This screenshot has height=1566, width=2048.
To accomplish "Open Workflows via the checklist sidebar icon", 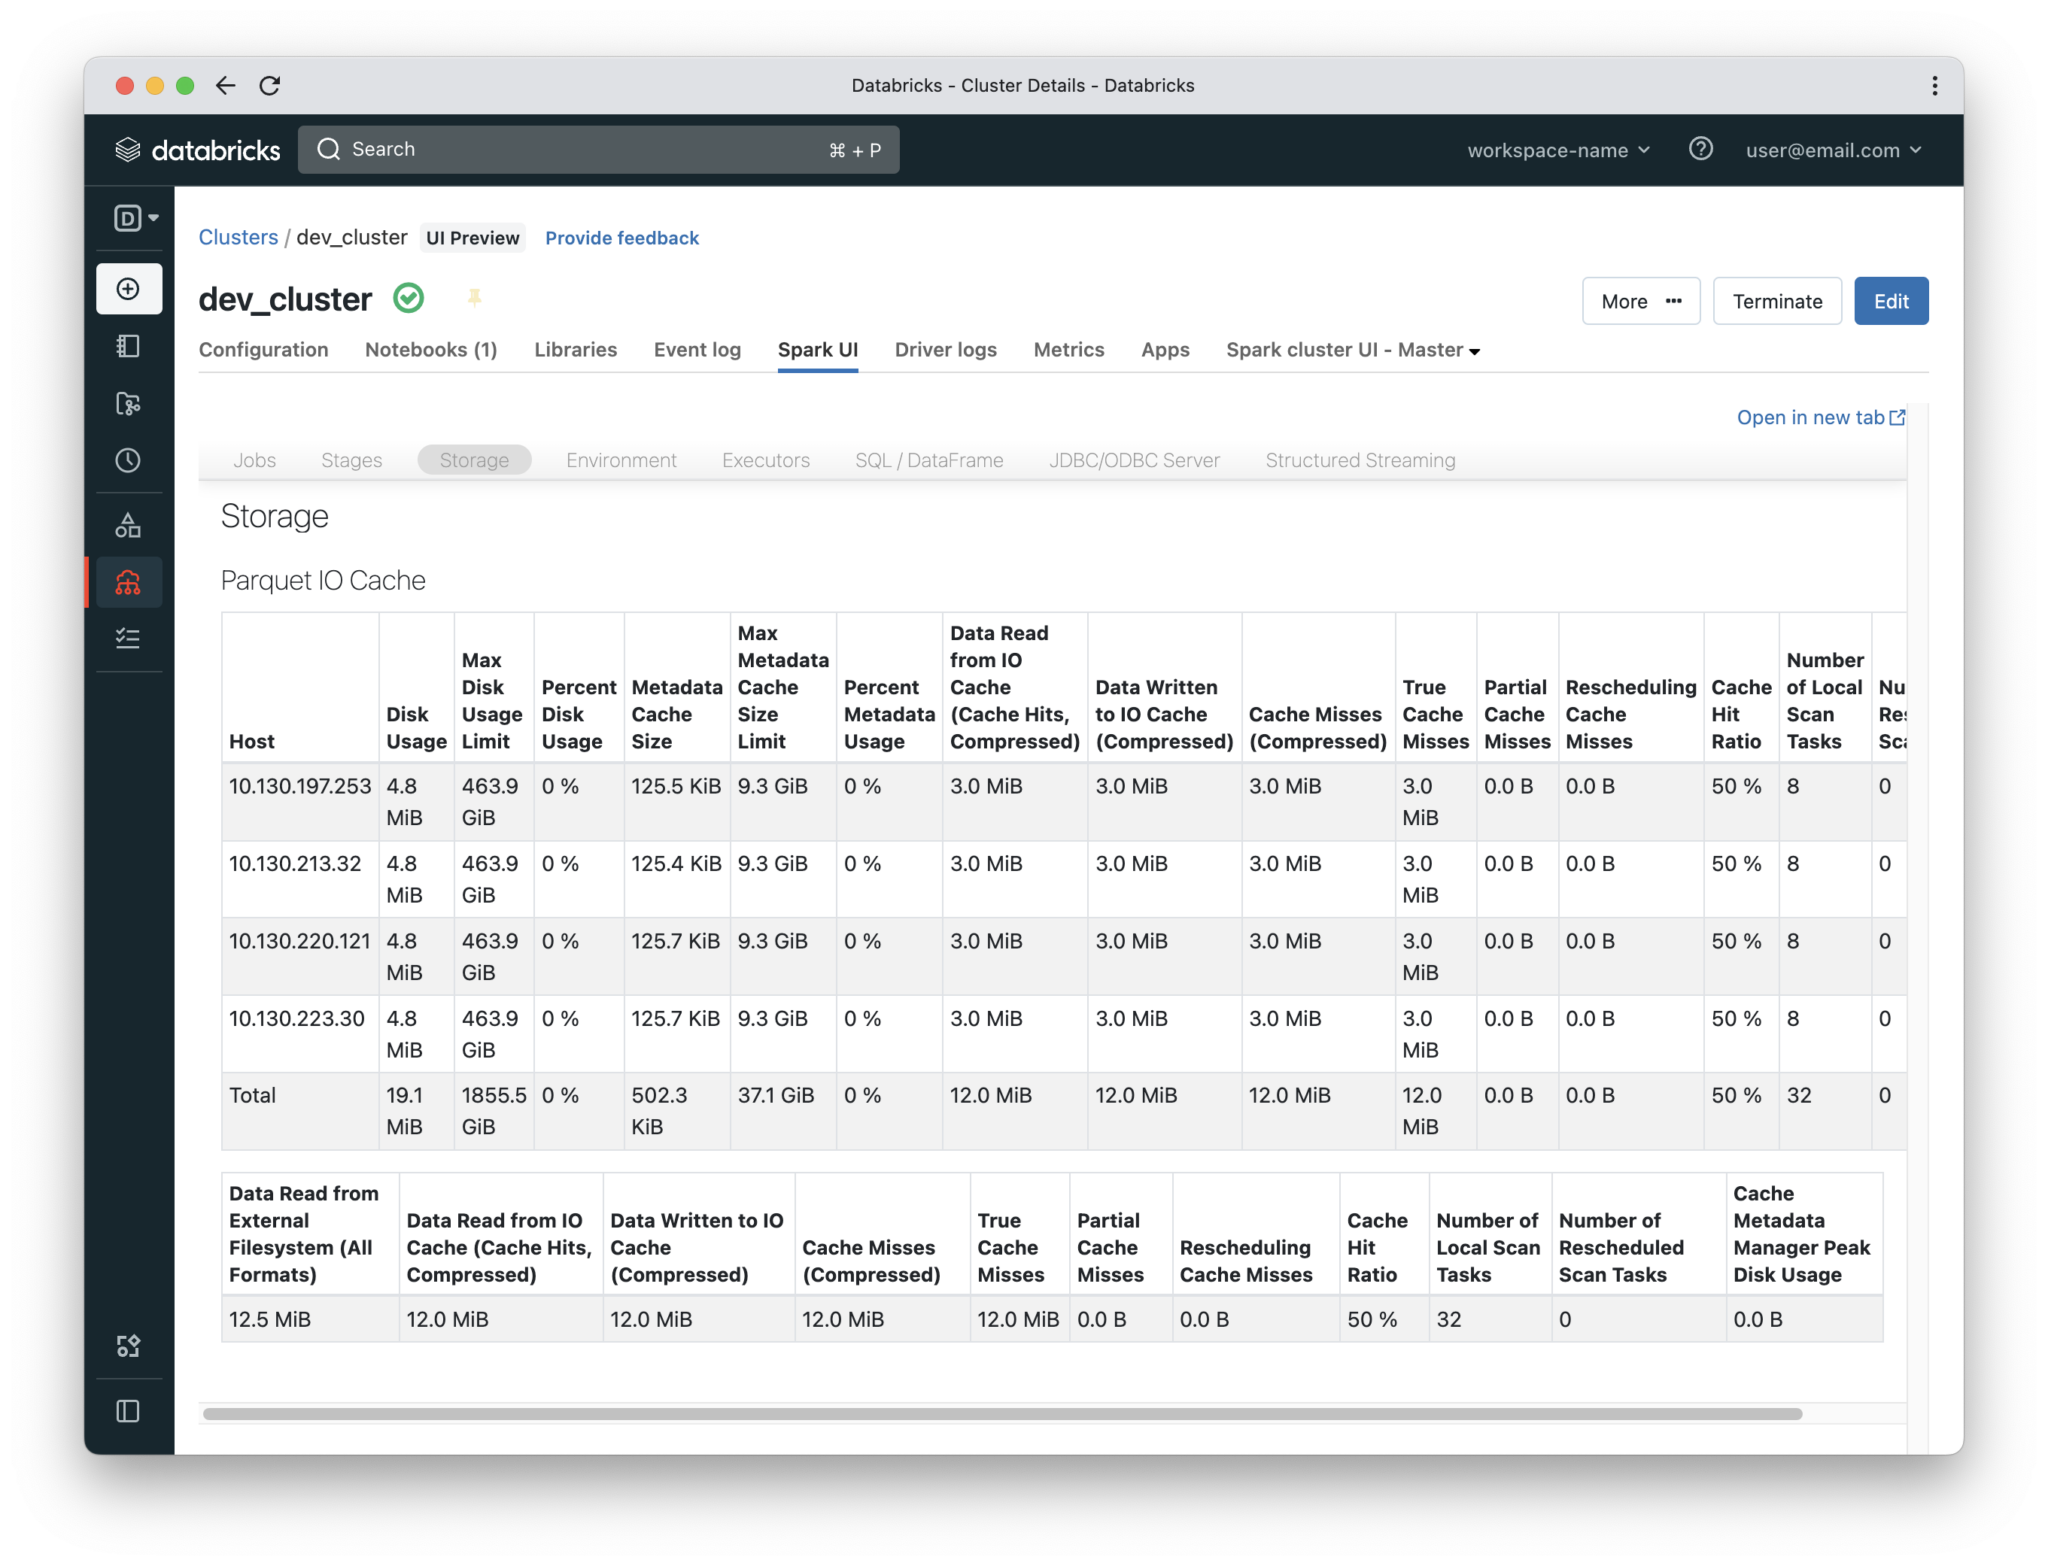I will pyautogui.click(x=129, y=639).
